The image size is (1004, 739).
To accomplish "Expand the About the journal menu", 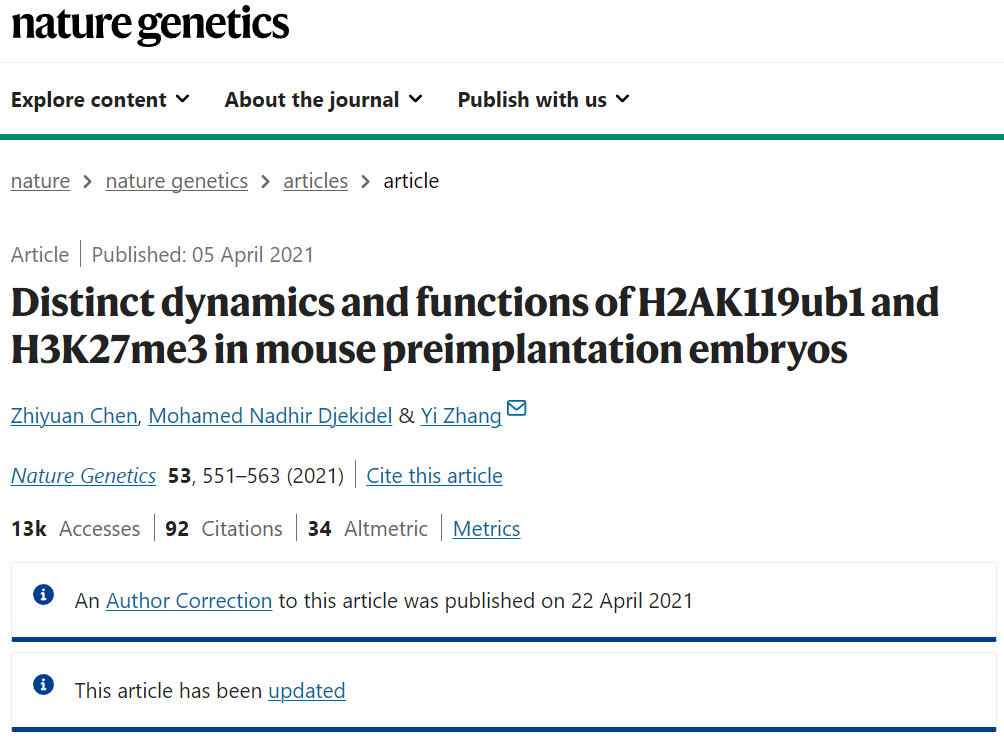I will pyautogui.click(x=323, y=100).
